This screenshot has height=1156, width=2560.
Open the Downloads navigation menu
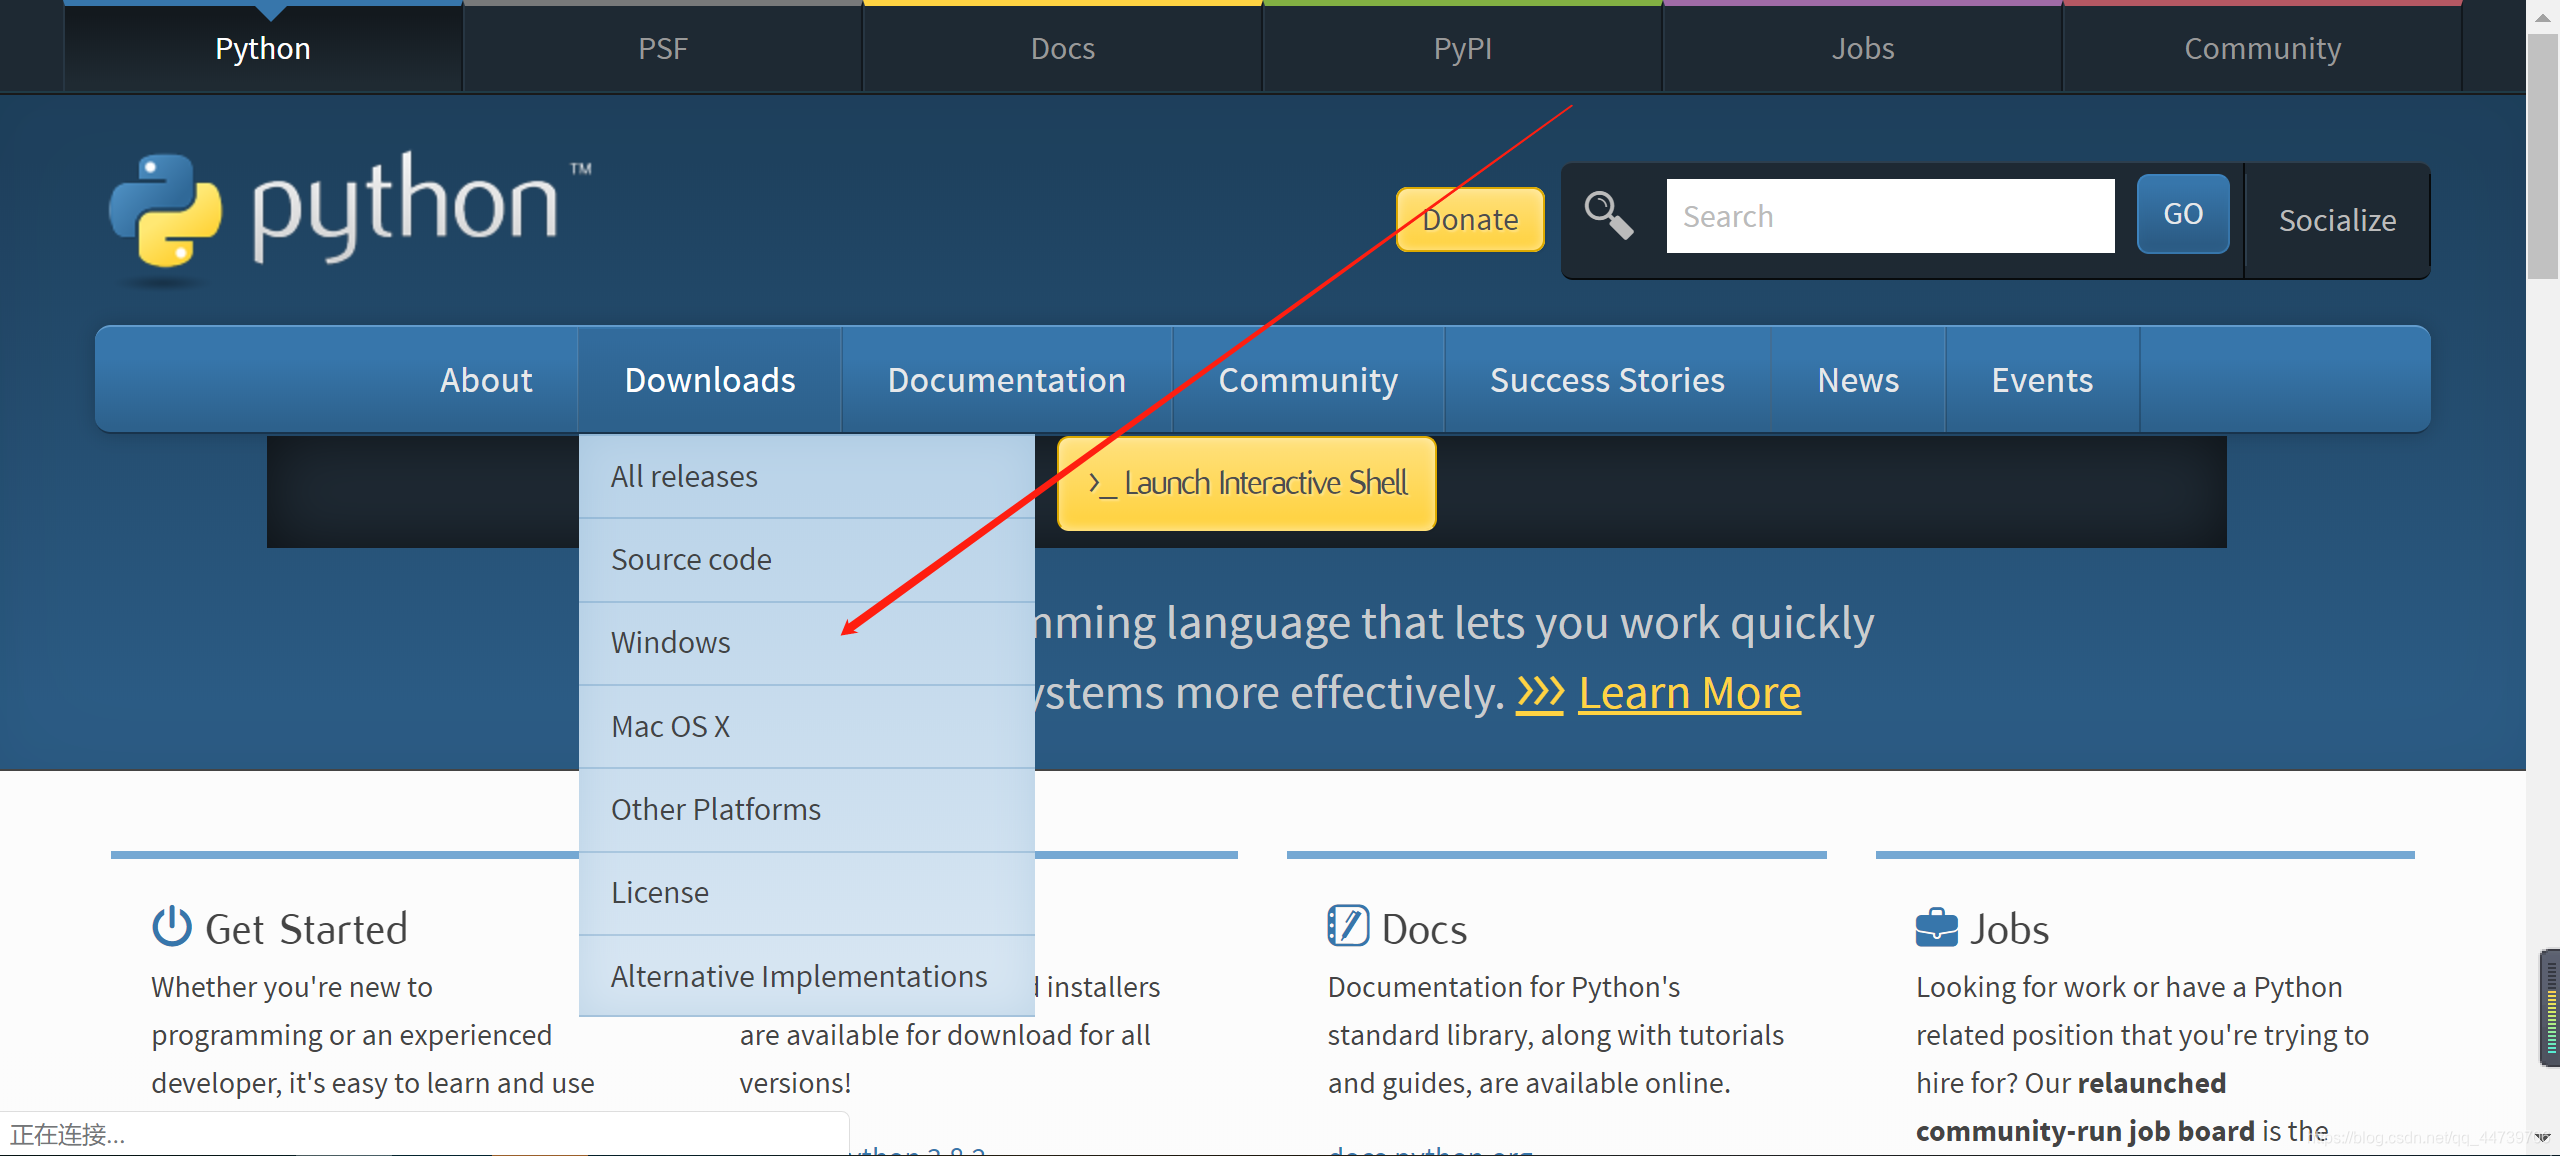(710, 380)
